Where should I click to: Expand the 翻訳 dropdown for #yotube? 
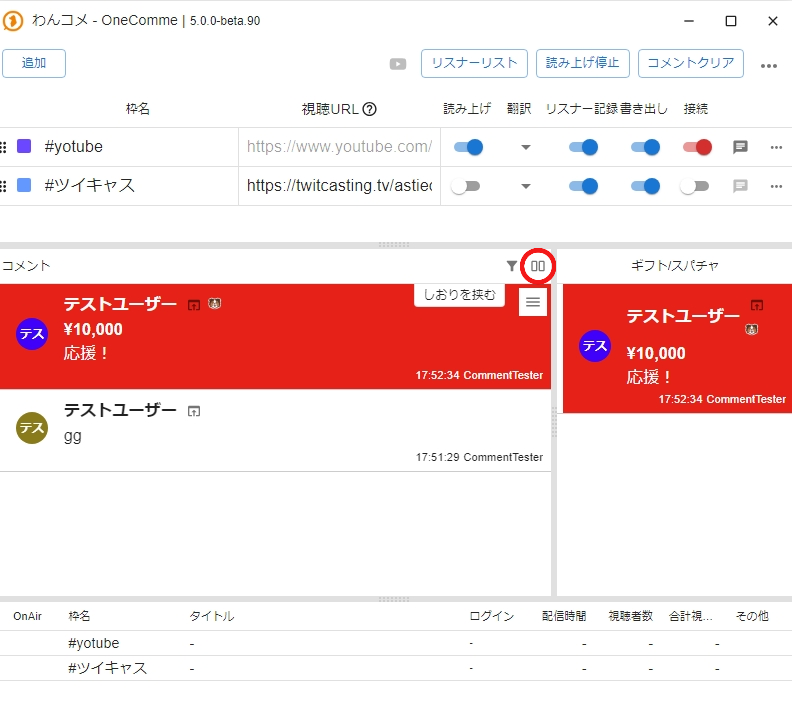pos(525,148)
